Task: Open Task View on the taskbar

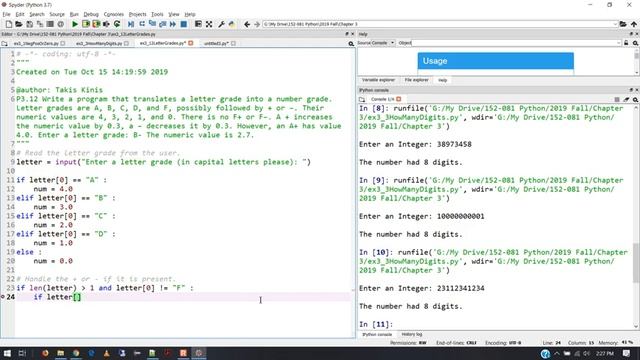Action: pyautogui.click(x=22, y=353)
